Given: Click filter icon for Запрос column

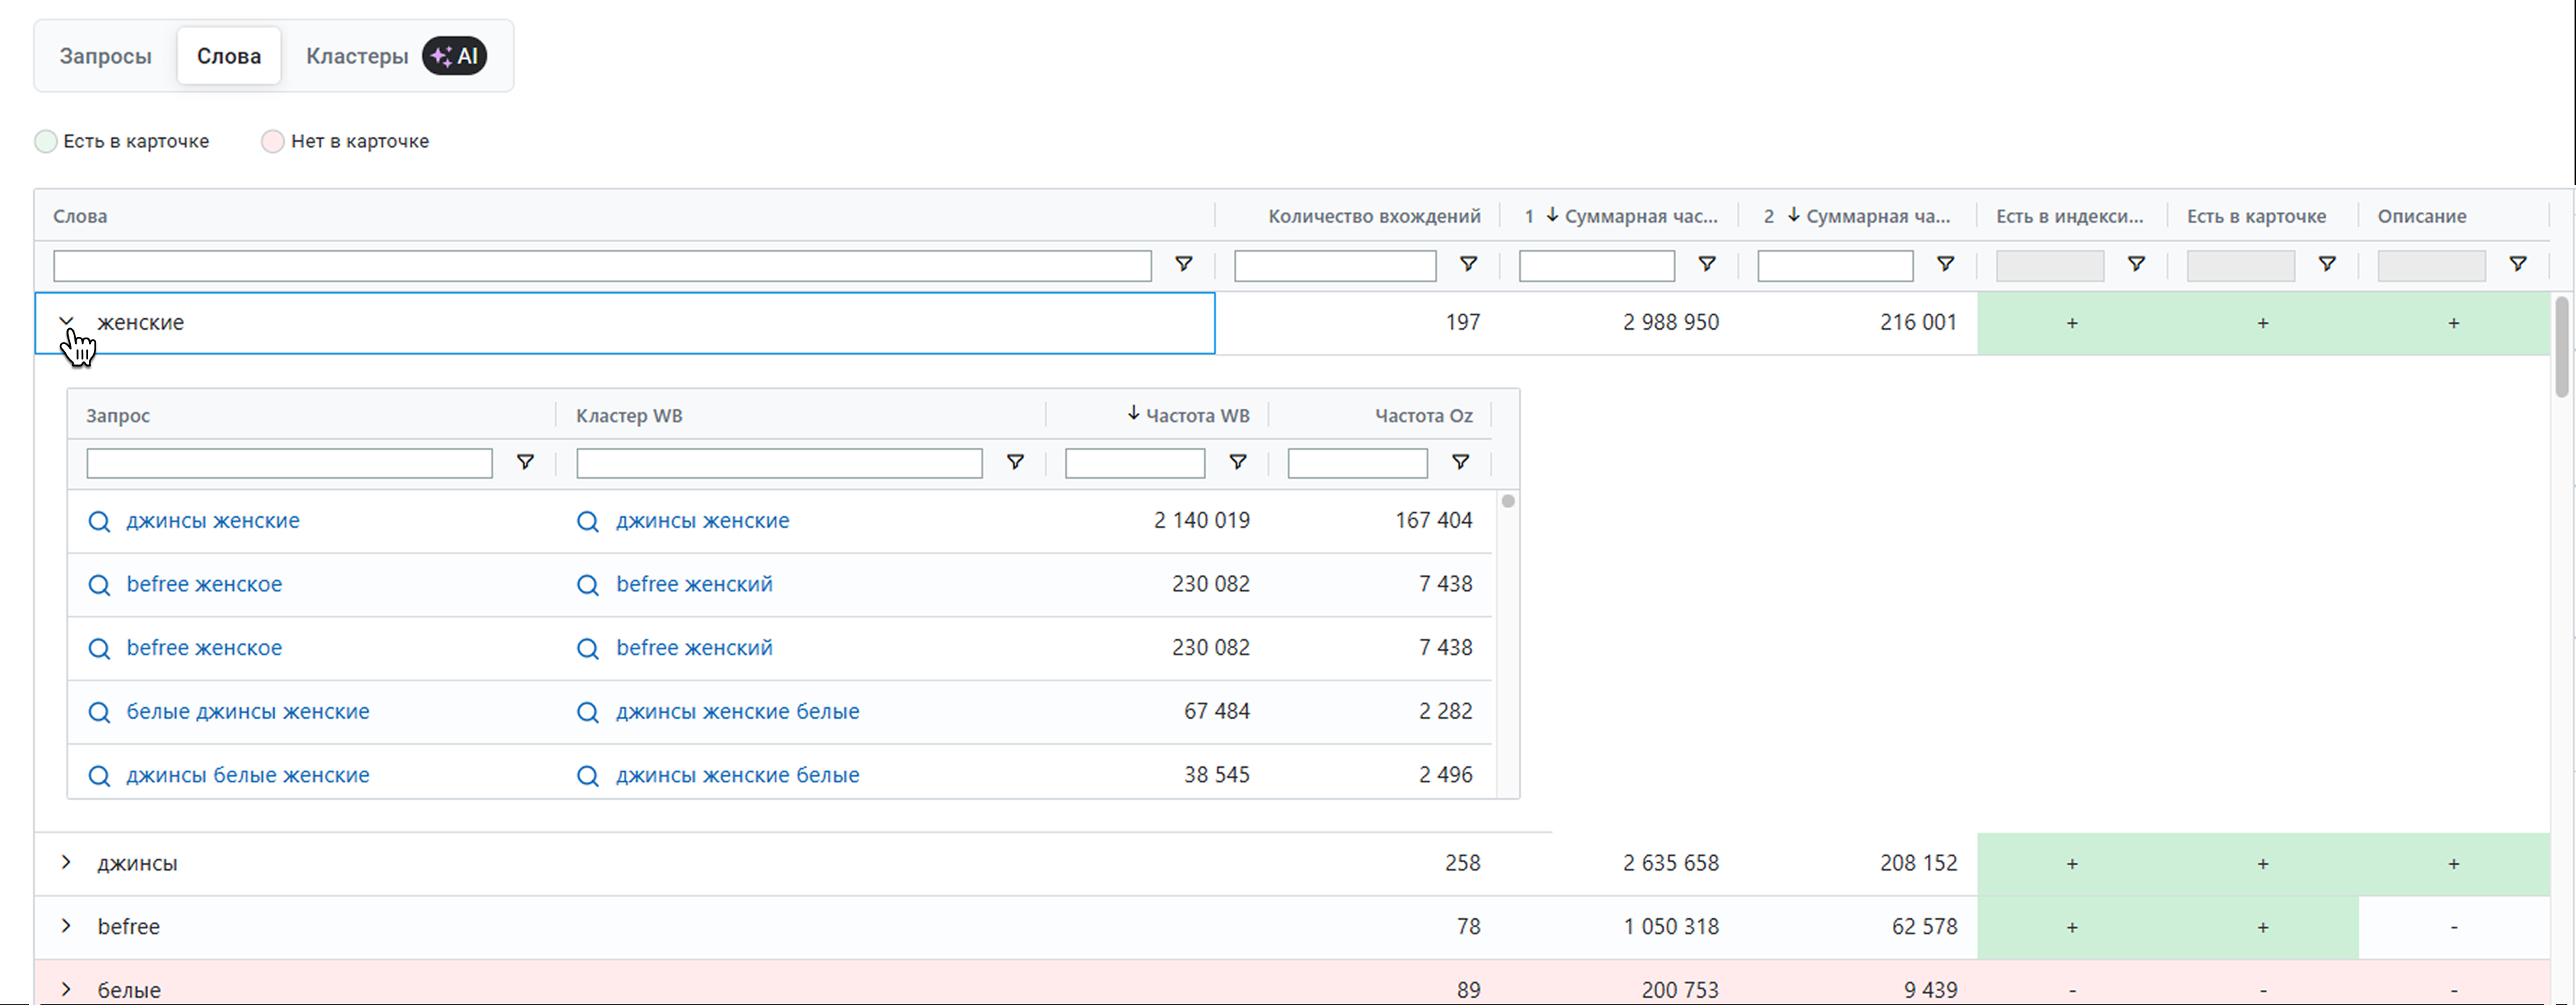Looking at the screenshot, I should tap(524, 462).
